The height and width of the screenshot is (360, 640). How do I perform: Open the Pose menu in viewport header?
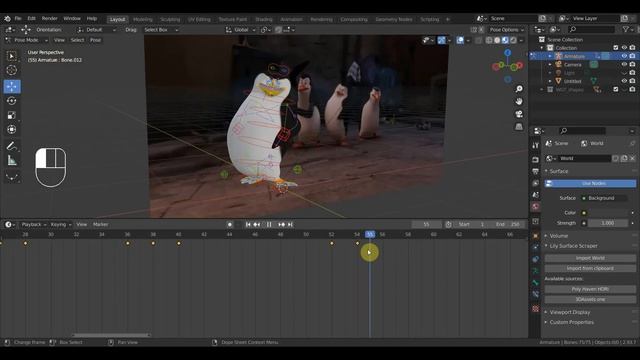pos(96,40)
